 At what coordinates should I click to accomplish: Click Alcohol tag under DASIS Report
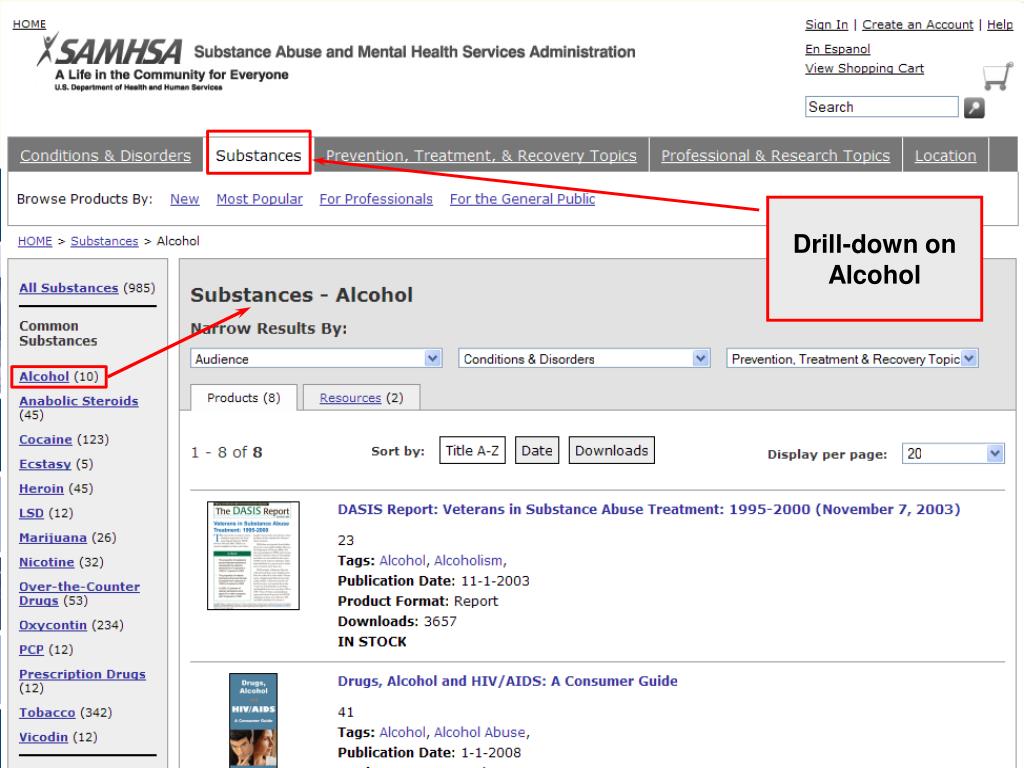coord(402,560)
